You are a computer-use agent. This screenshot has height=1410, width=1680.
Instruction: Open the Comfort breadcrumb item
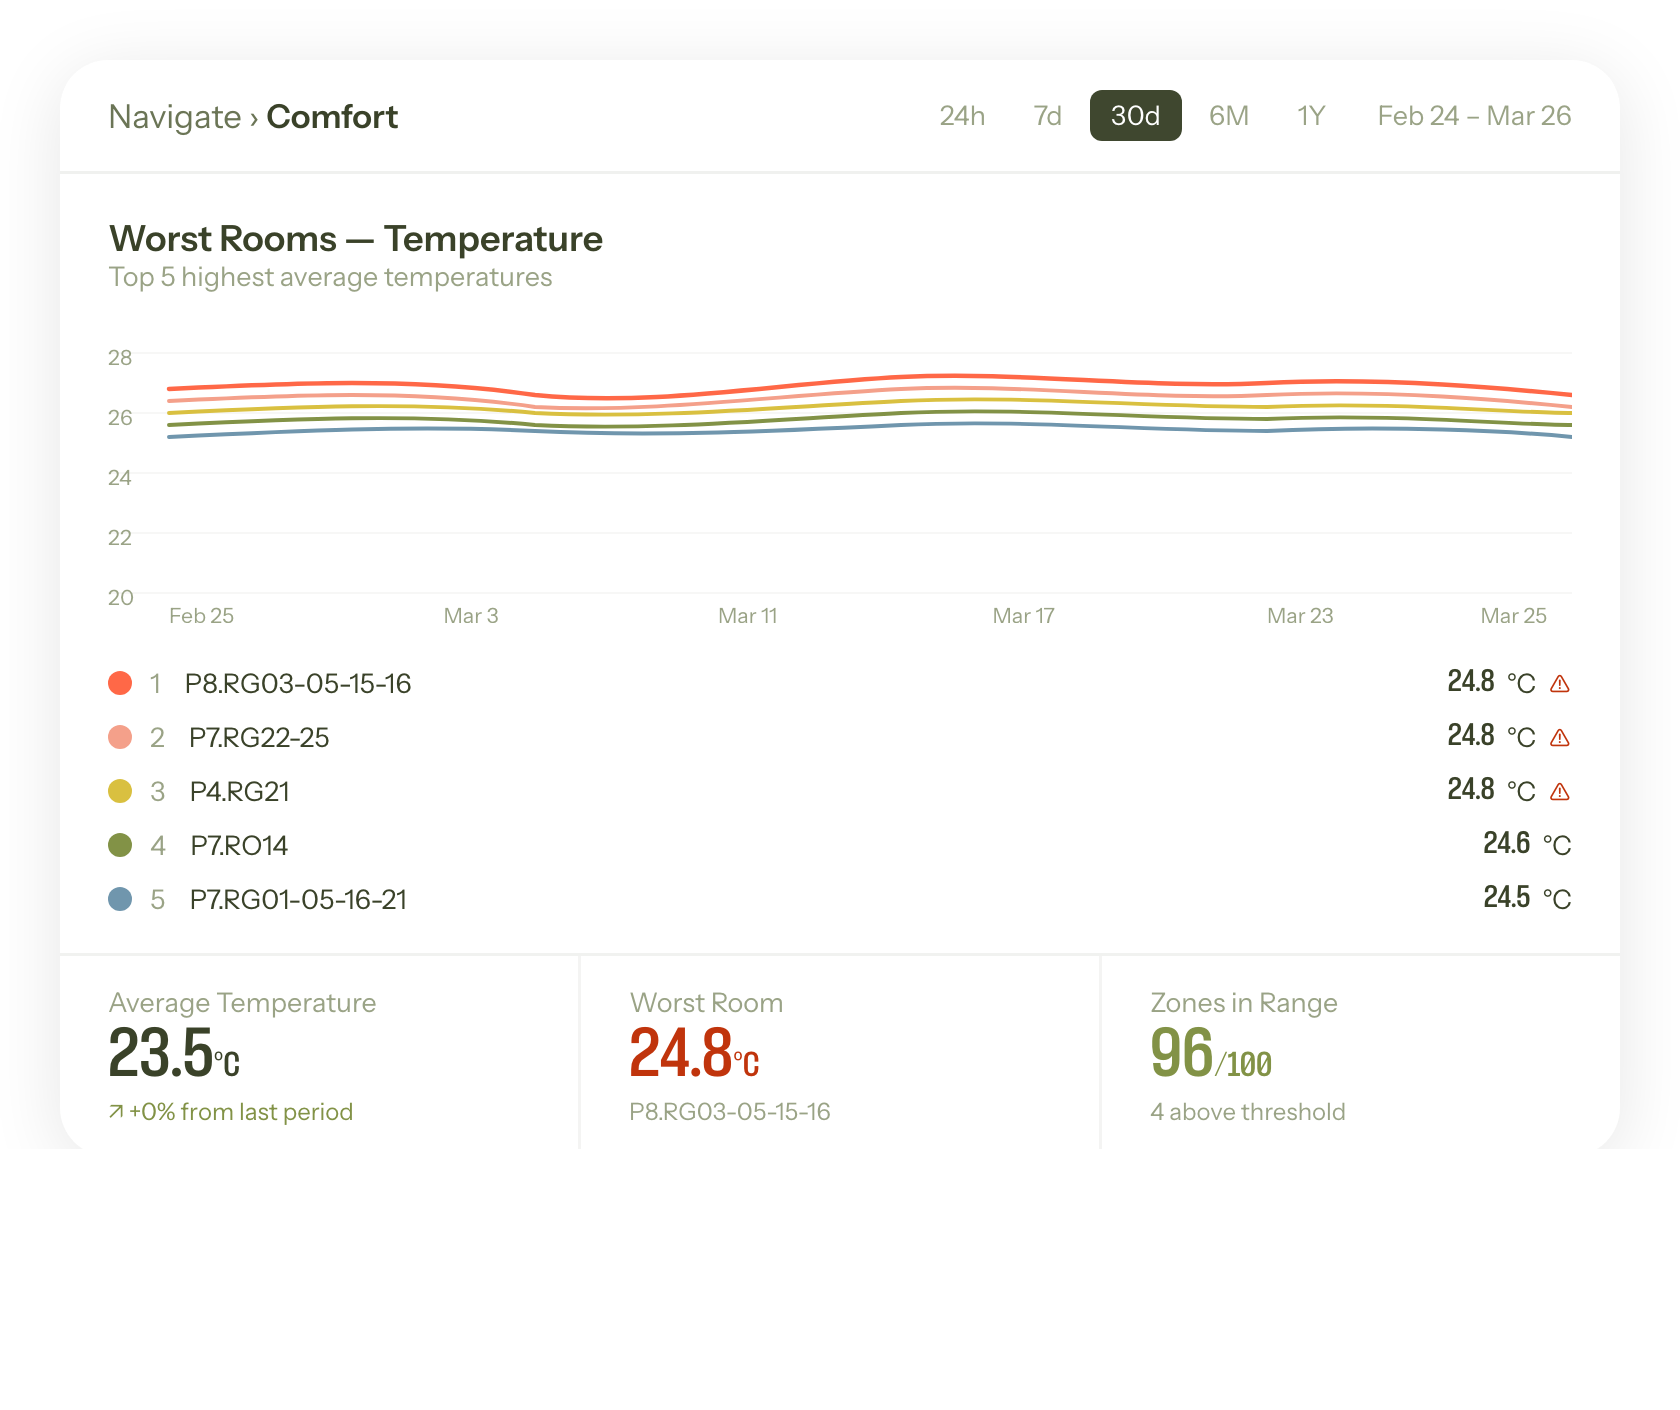tap(331, 116)
